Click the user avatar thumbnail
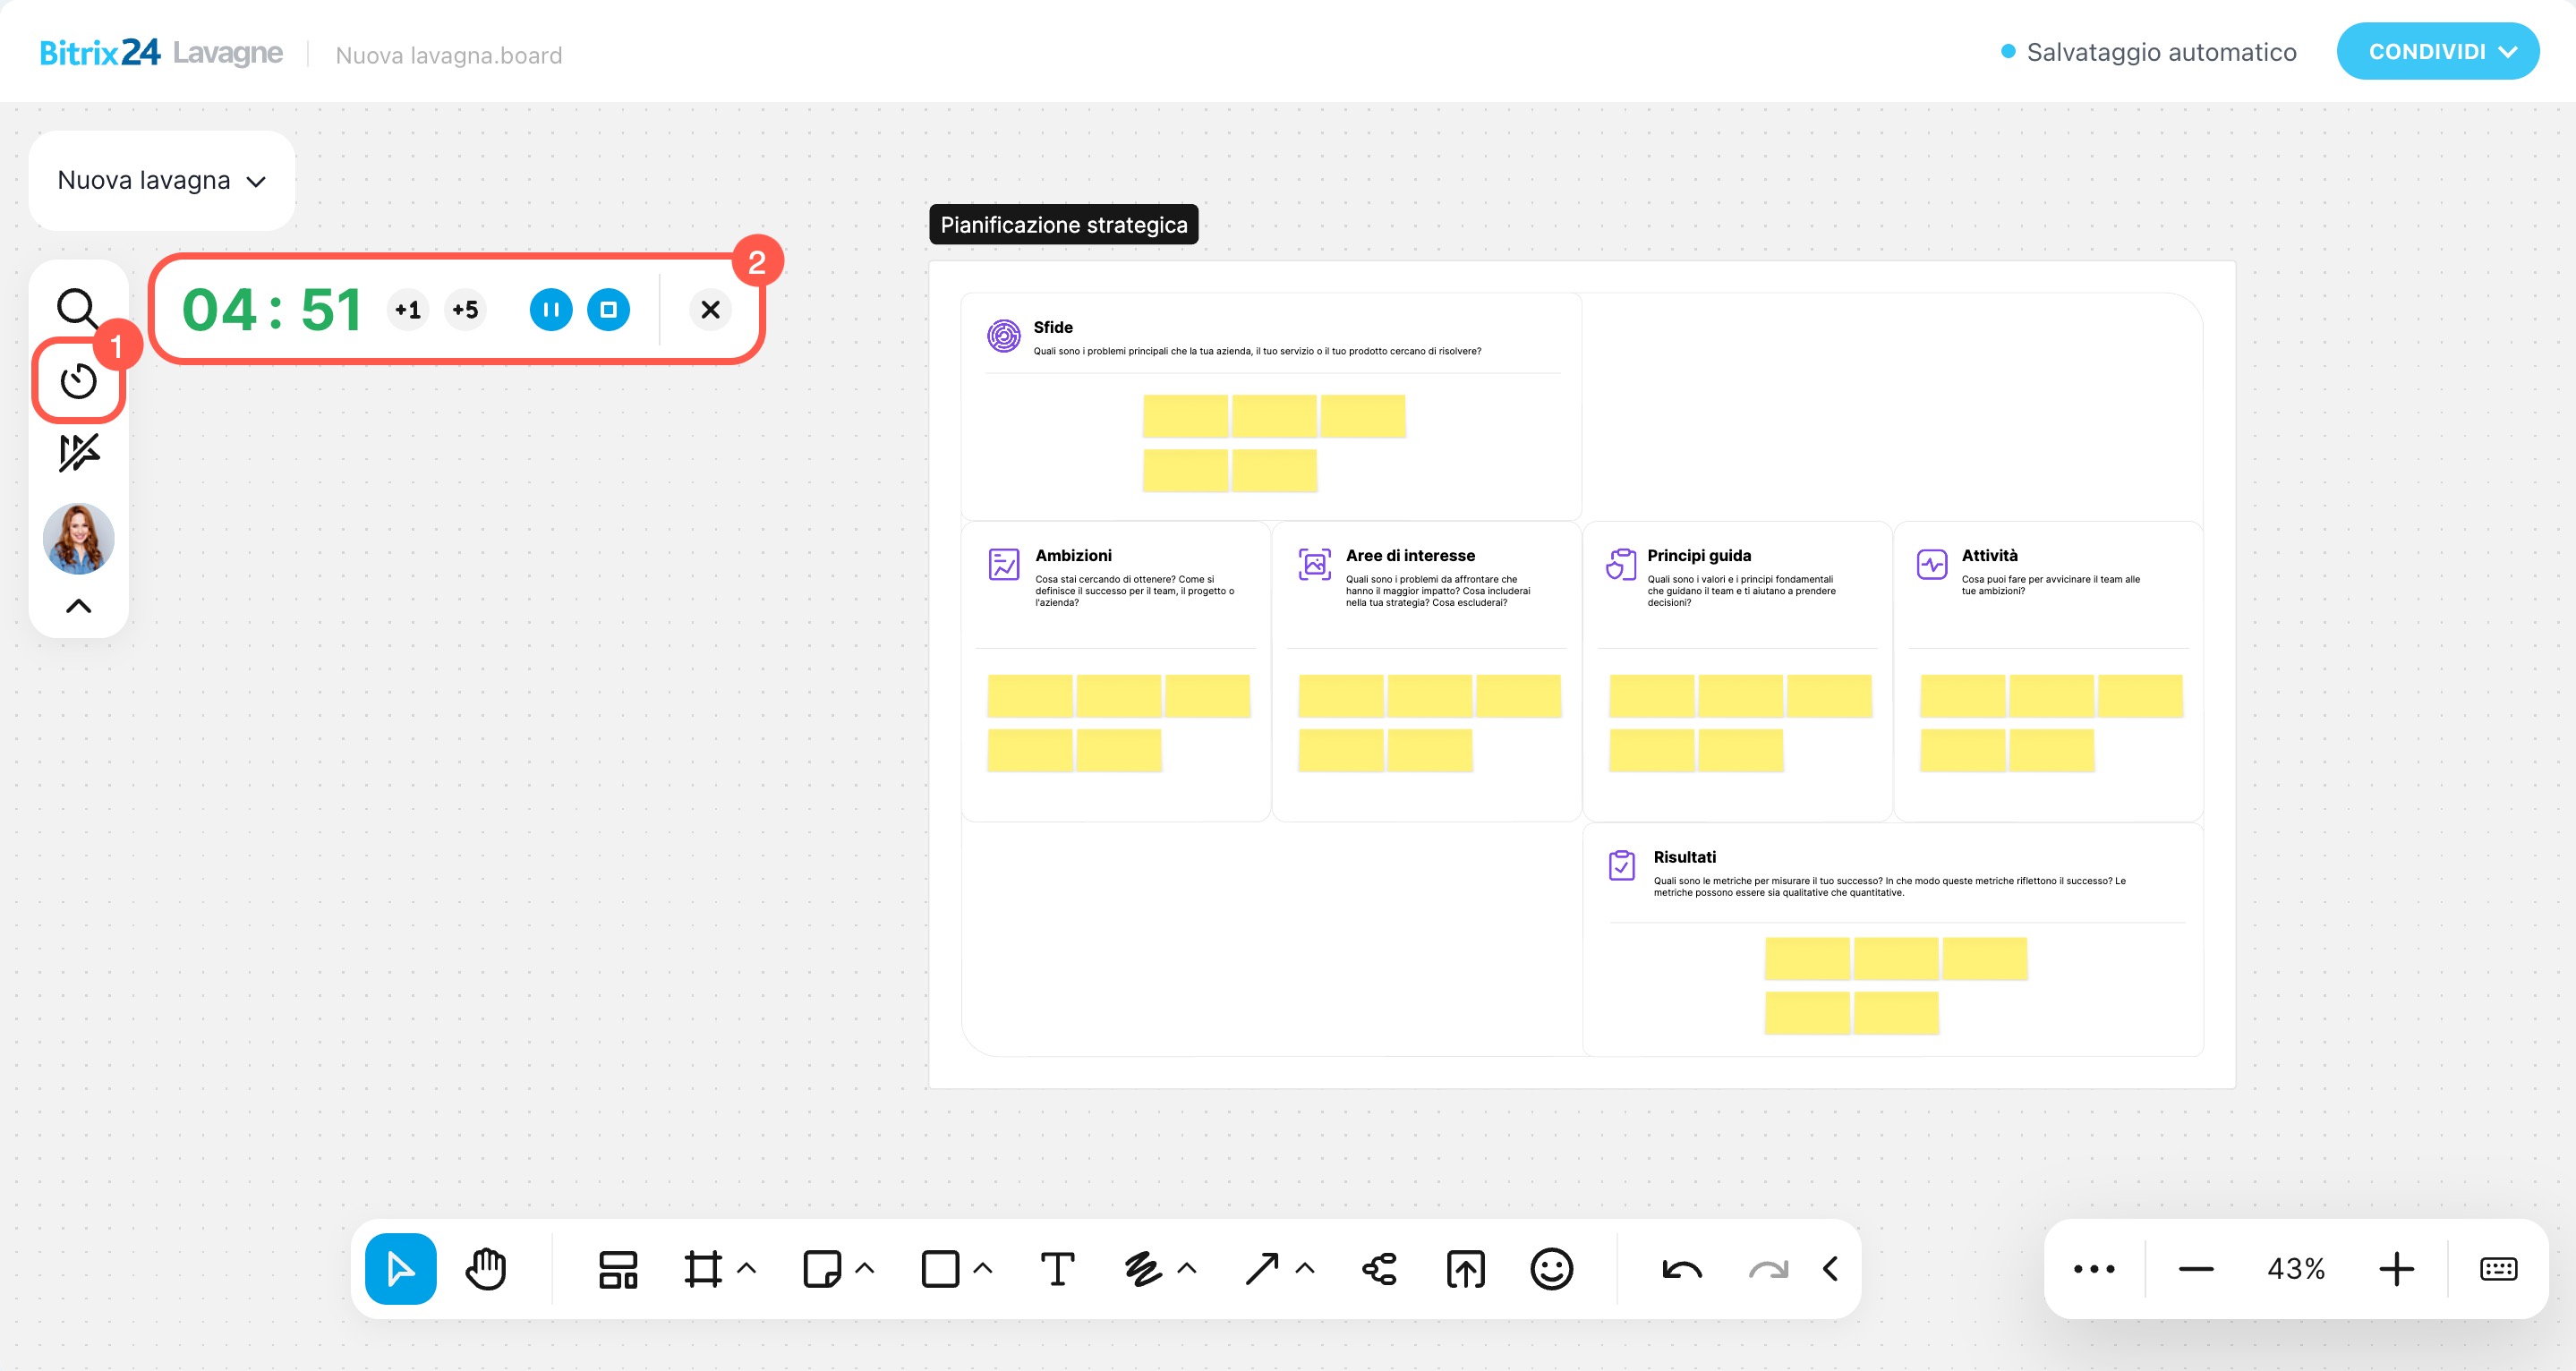2576x1371 pixels. pos(78,538)
